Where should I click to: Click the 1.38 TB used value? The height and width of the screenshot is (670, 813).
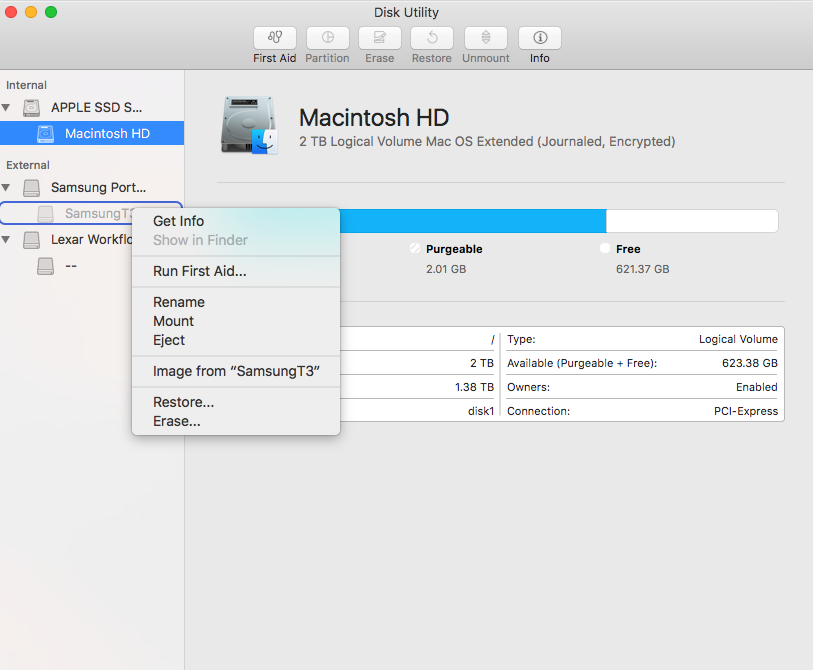(x=474, y=387)
